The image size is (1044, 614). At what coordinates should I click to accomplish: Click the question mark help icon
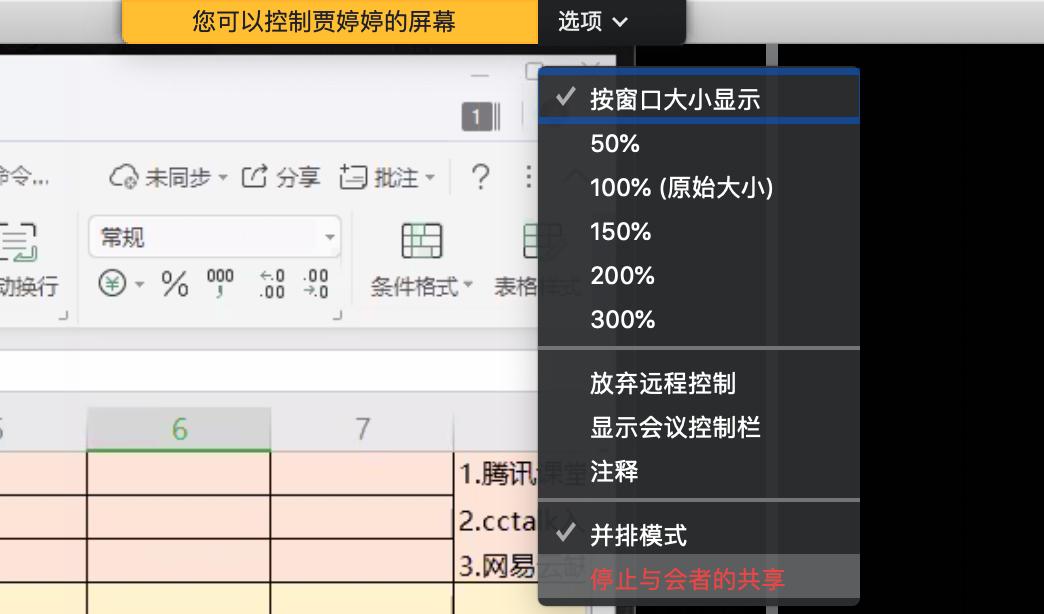[481, 176]
